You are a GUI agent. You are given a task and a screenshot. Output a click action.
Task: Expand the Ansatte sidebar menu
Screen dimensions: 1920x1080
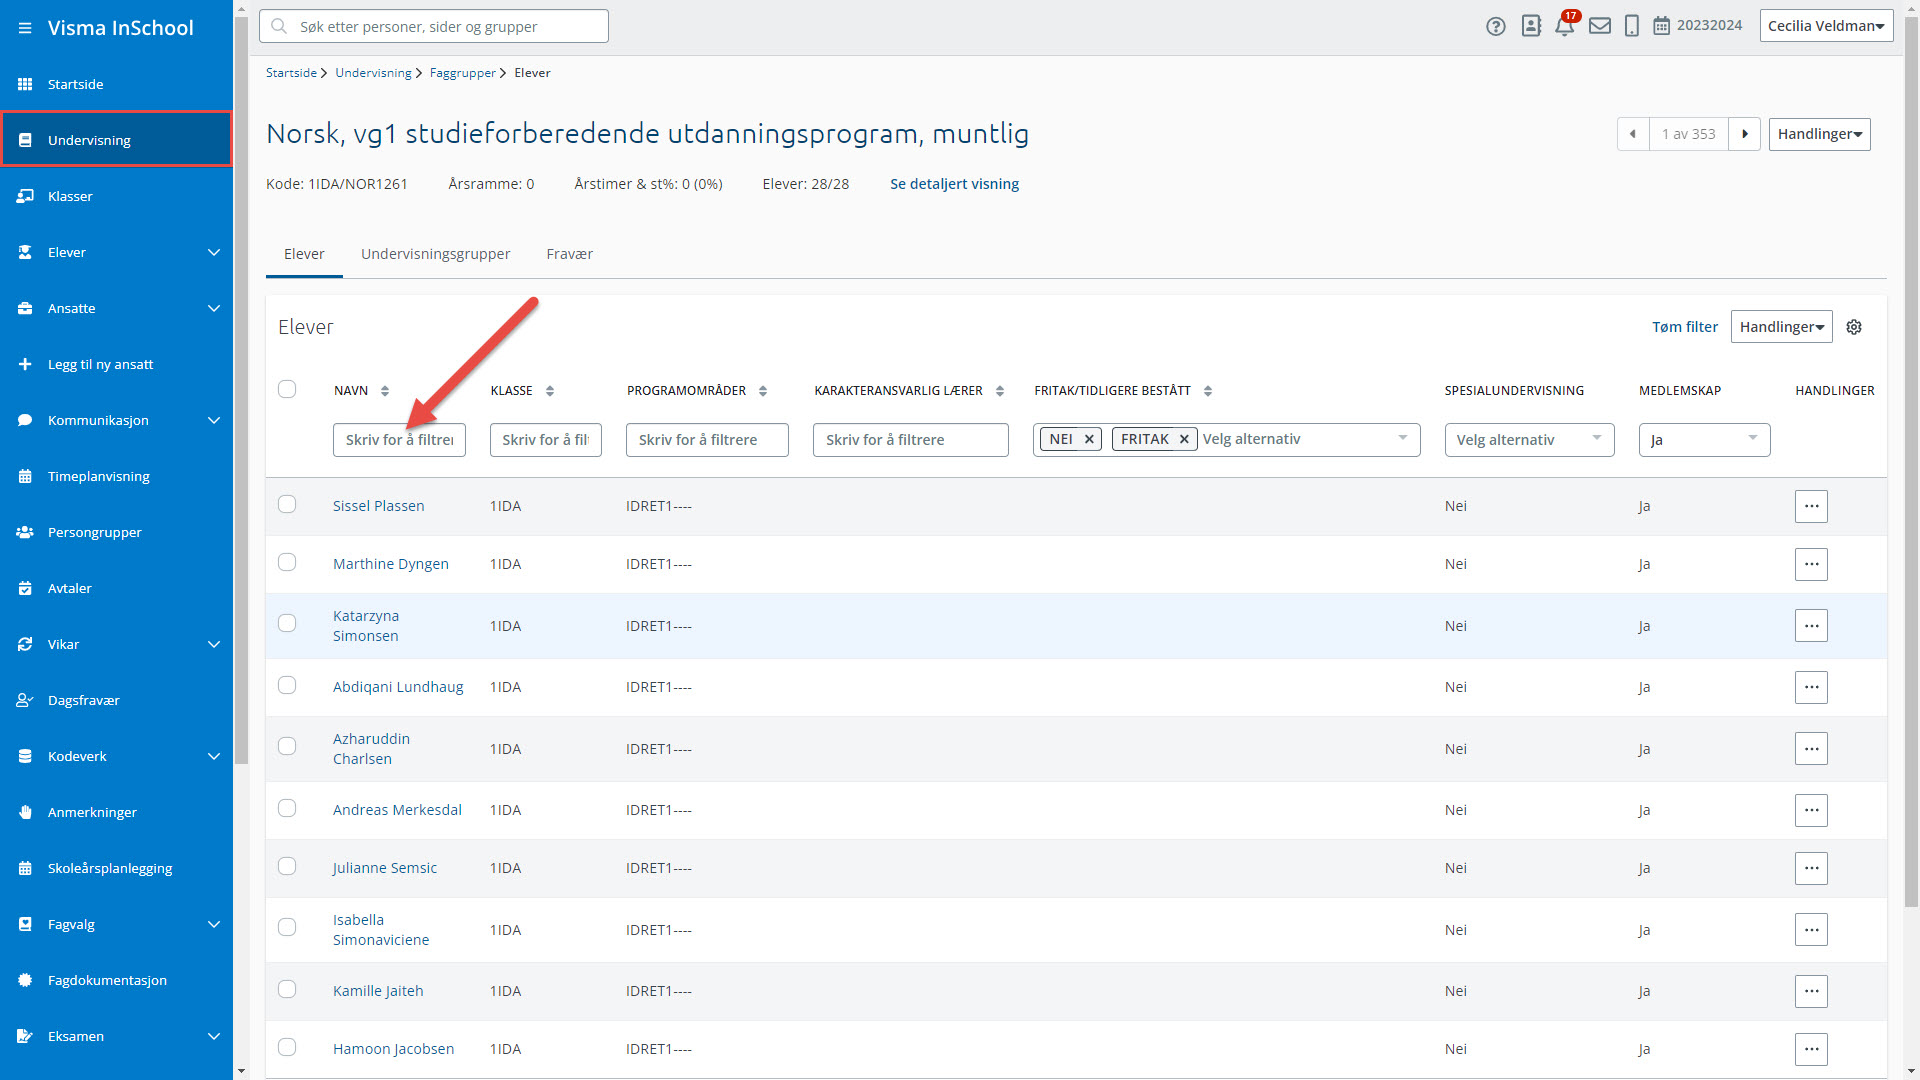(213, 308)
